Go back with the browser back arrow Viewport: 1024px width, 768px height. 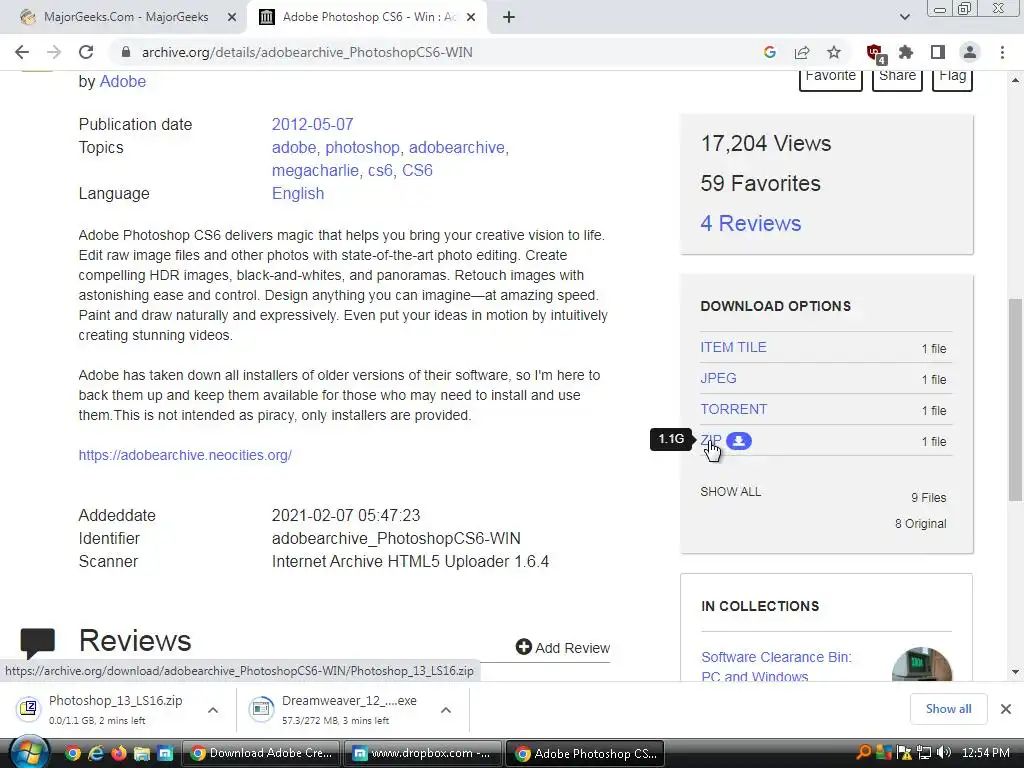click(x=22, y=52)
